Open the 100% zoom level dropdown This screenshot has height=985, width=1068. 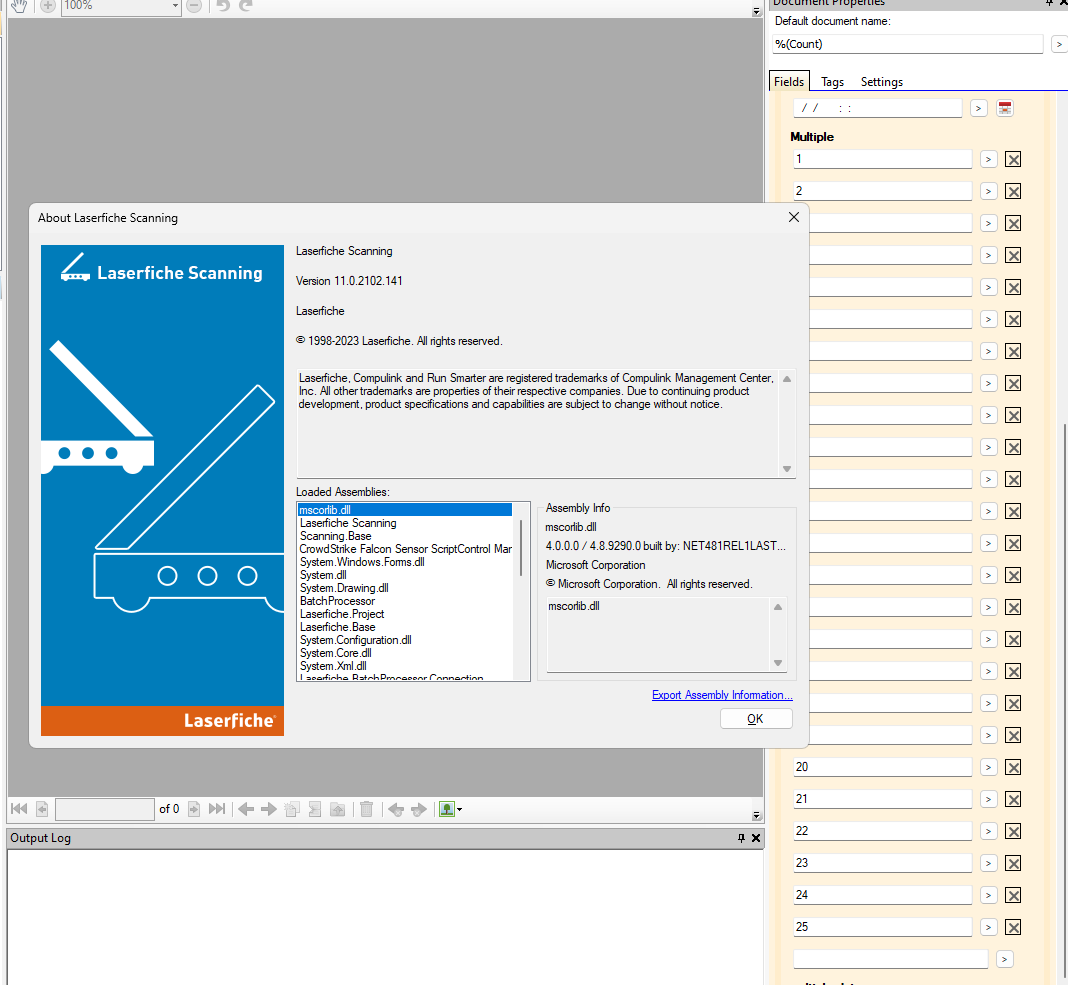pyautogui.click(x=175, y=6)
